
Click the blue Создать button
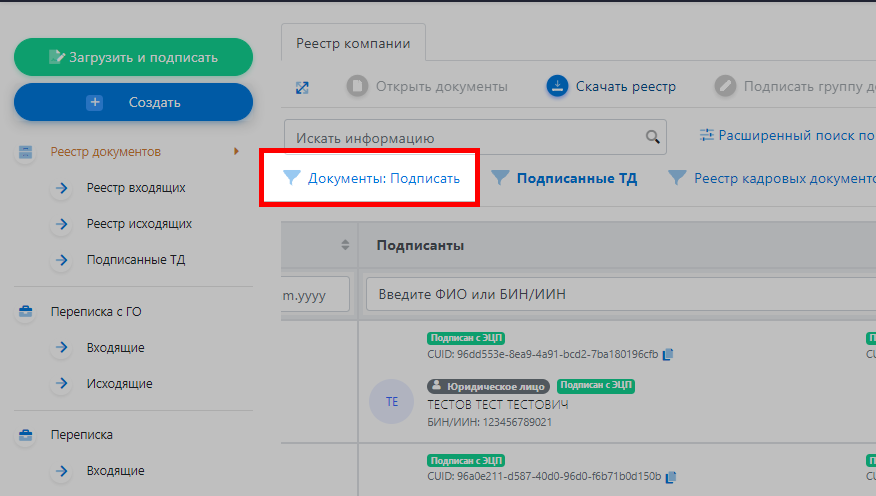click(x=133, y=102)
